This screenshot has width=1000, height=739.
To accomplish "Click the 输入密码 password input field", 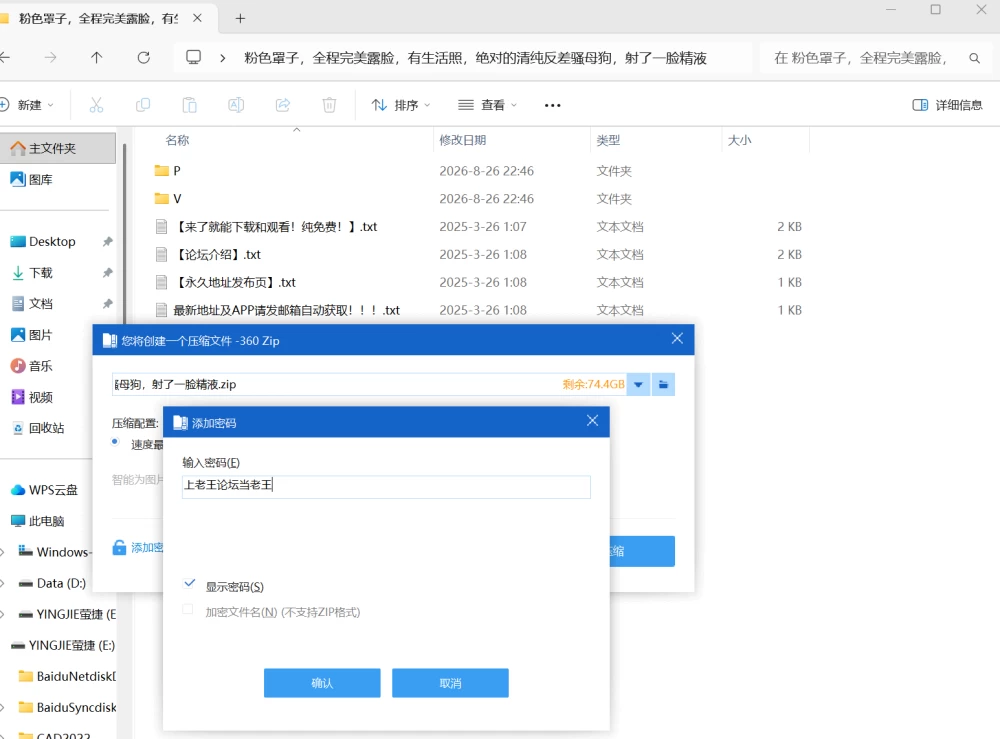I will pyautogui.click(x=386, y=486).
